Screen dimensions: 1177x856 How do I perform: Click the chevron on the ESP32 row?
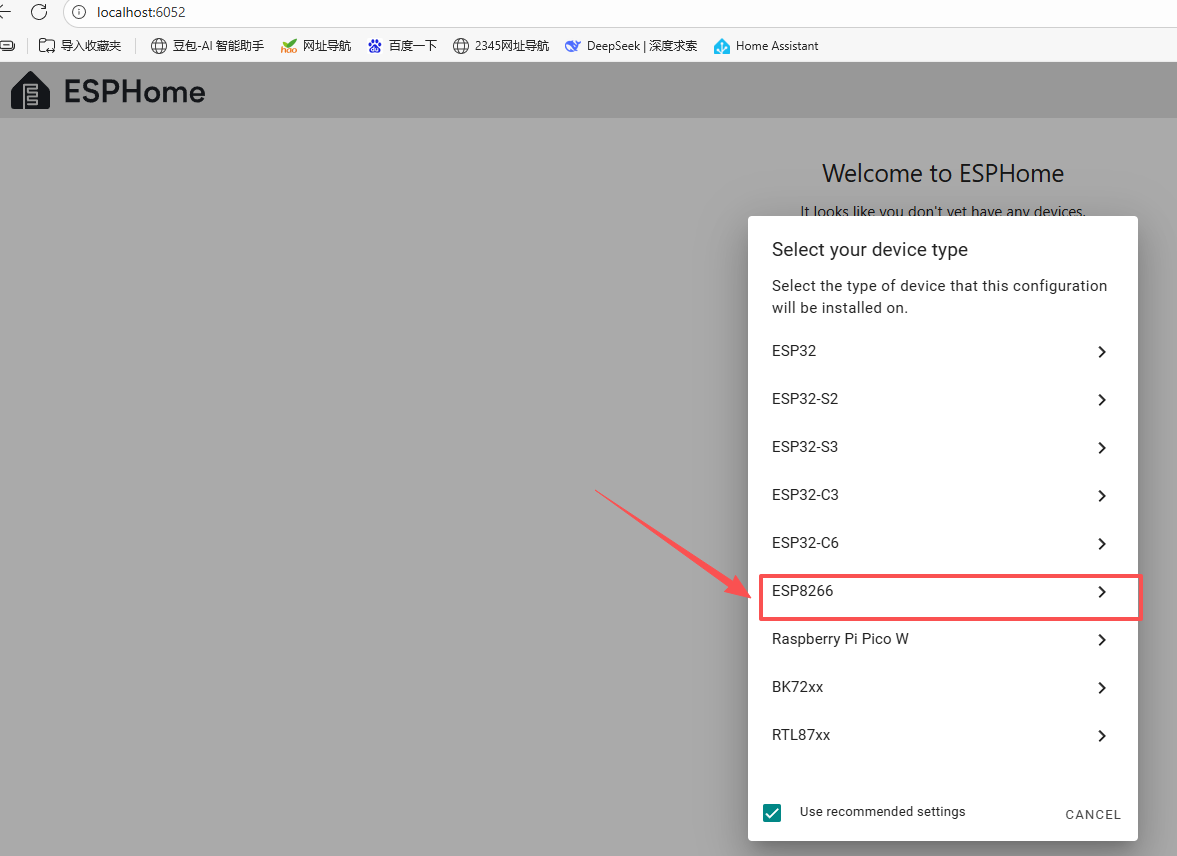click(1102, 351)
